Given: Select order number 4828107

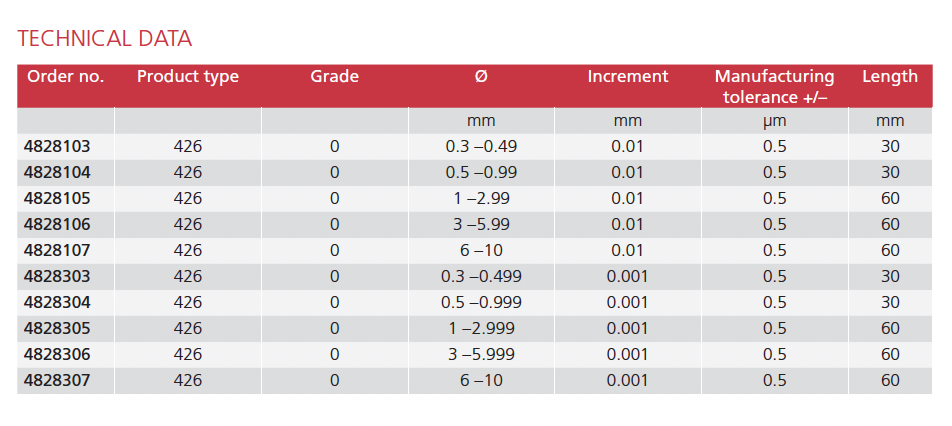Looking at the screenshot, I should pos(64,250).
